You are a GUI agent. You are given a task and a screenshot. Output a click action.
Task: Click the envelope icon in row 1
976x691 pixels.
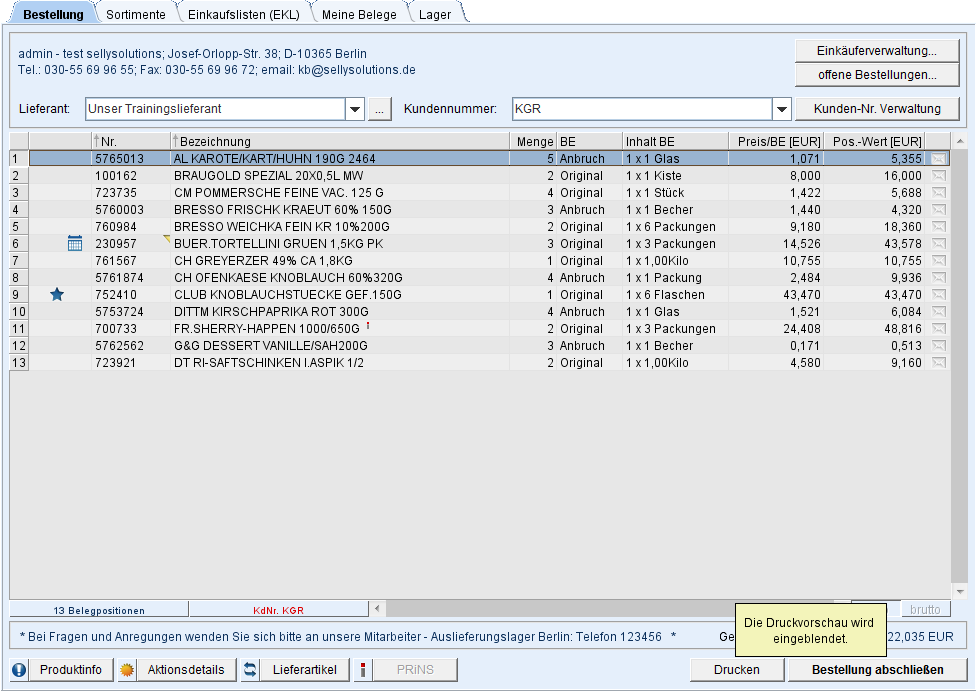coord(938,158)
